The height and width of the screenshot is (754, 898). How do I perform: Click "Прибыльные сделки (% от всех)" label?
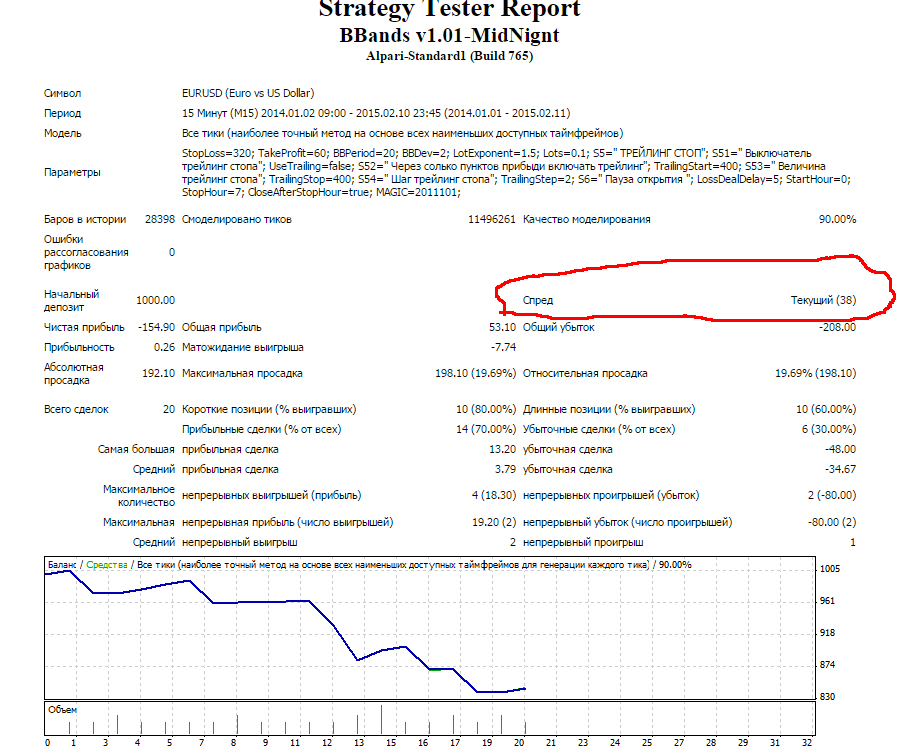pos(262,429)
